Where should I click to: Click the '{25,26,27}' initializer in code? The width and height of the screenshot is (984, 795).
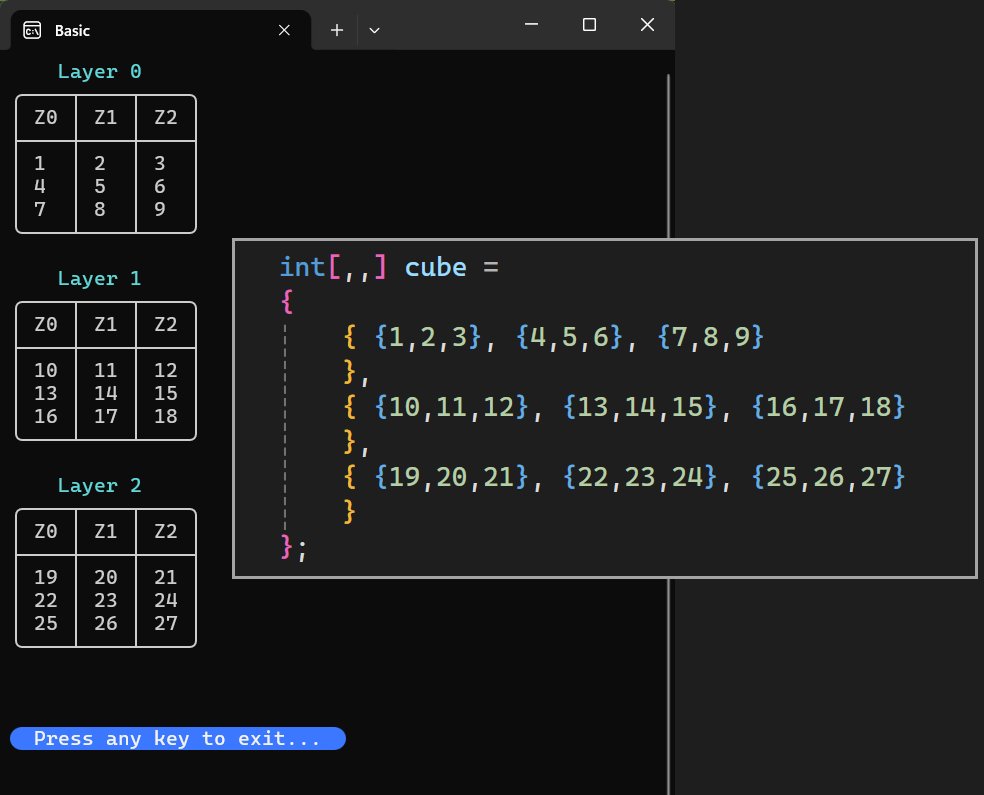[828, 478]
